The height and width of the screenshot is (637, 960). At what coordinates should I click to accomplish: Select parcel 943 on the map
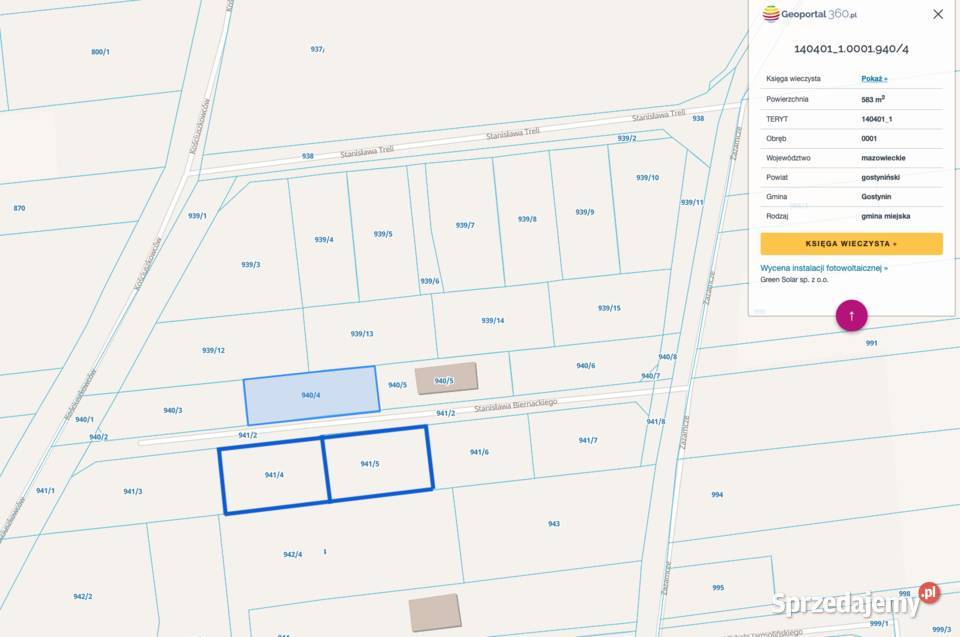[x=553, y=524]
